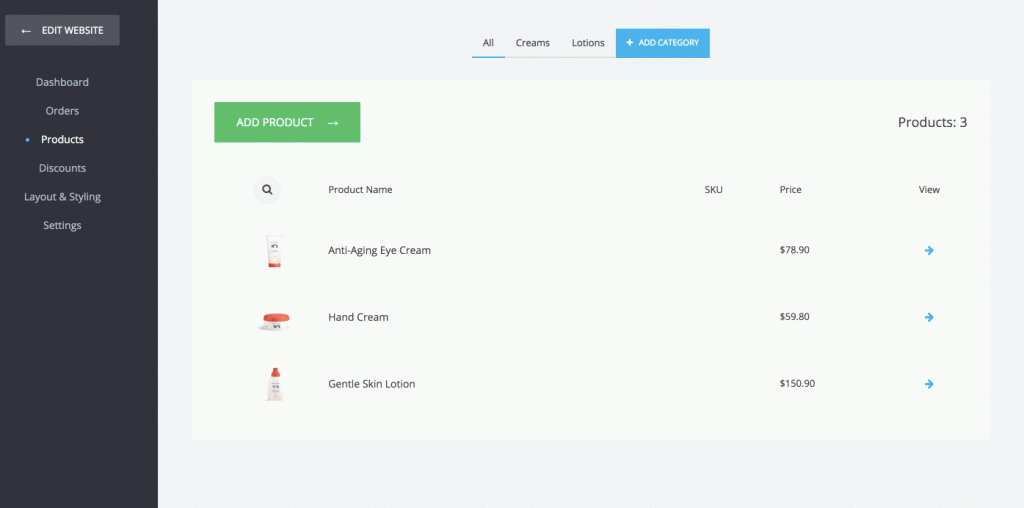Screen dimensions: 1024x508
Task: Select the All category tab
Action: (x=488, y=43)
